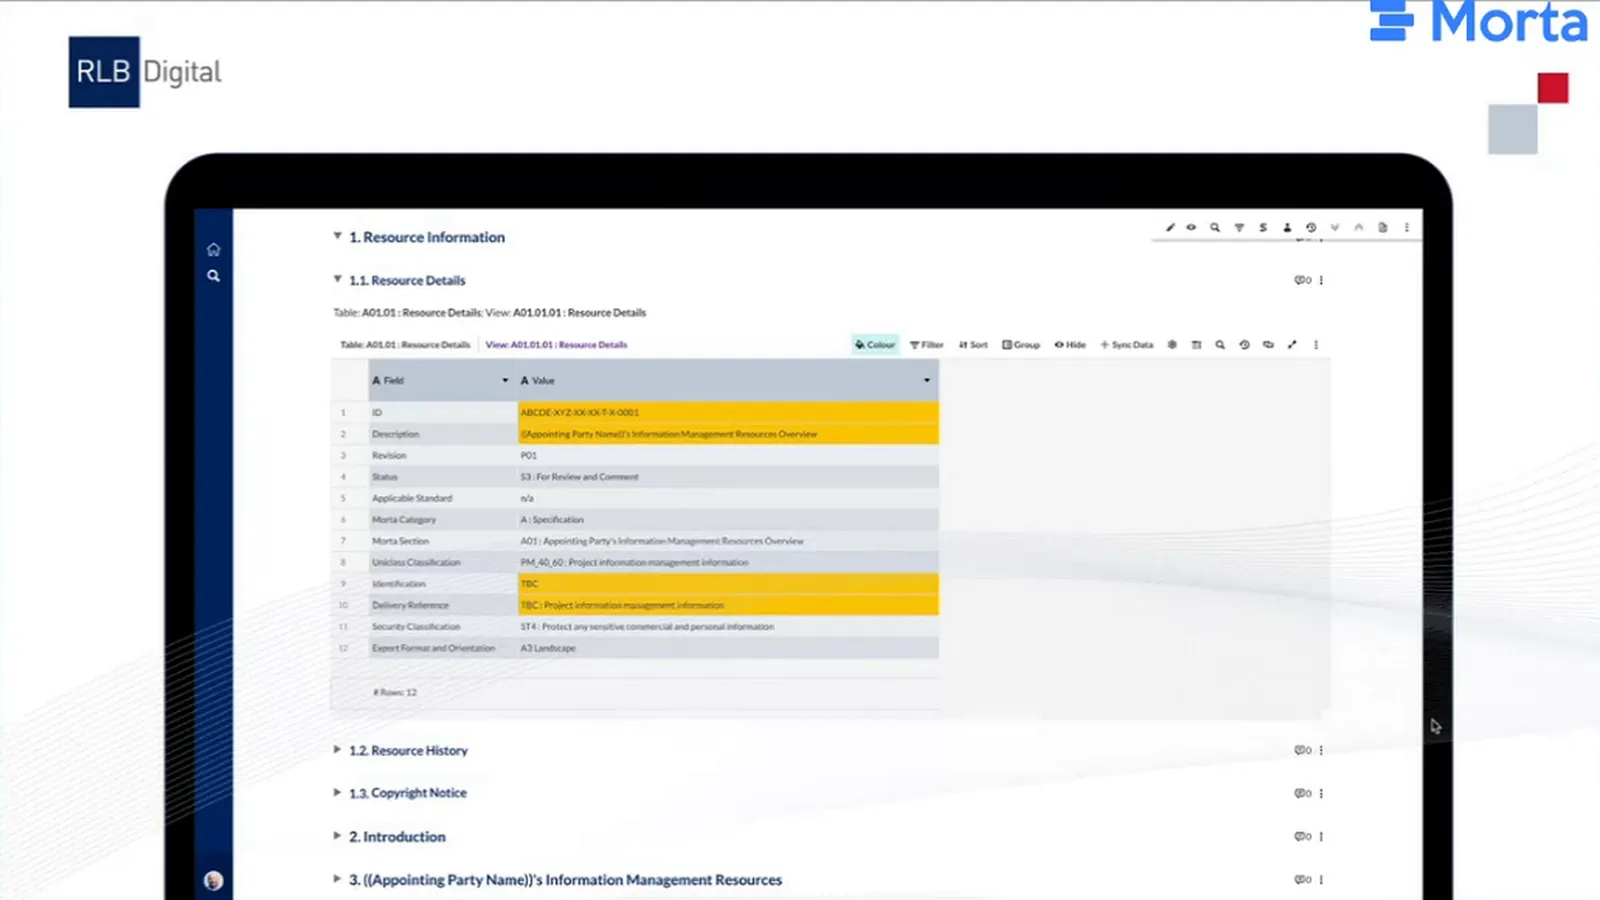Select the Sync Data button
The height and width of the screenshot is (900, 1600).
pos(1126,344)
